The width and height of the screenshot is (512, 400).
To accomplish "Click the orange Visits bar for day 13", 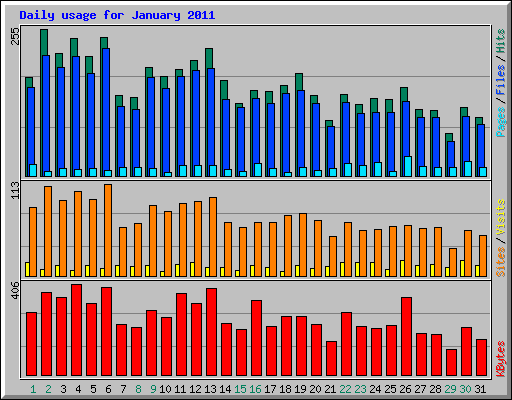I will click(x=213, y=237).
